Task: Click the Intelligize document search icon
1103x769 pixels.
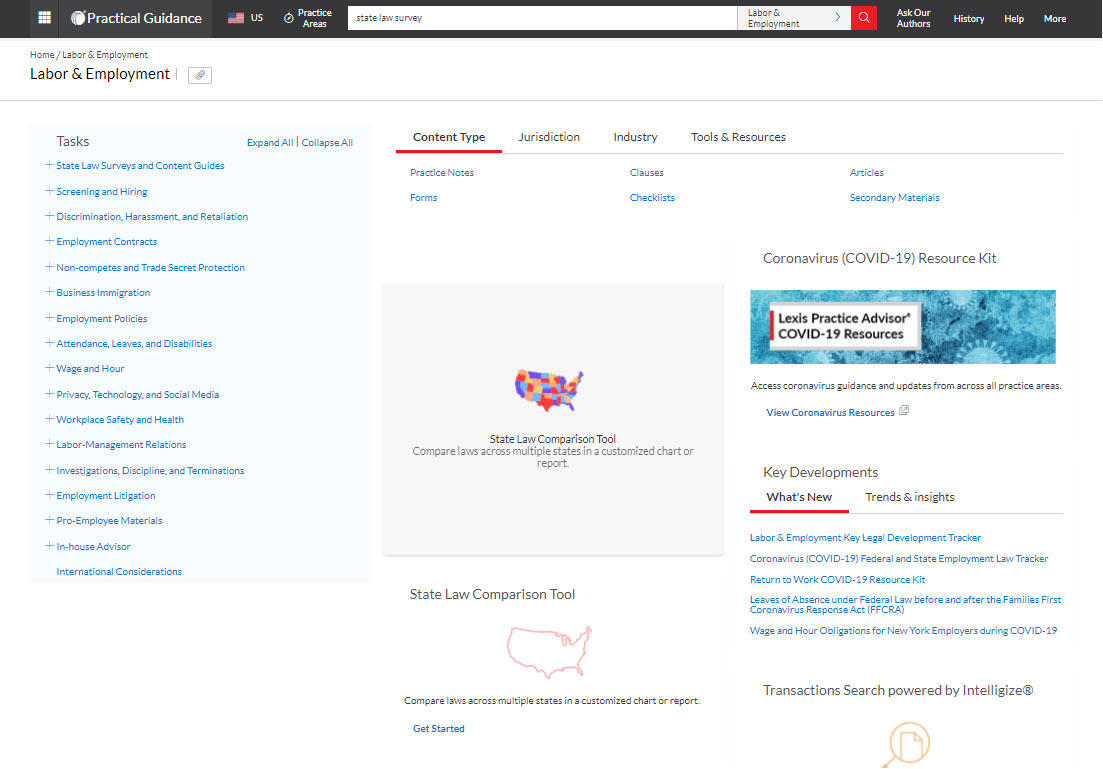Action: coord(906,744)
